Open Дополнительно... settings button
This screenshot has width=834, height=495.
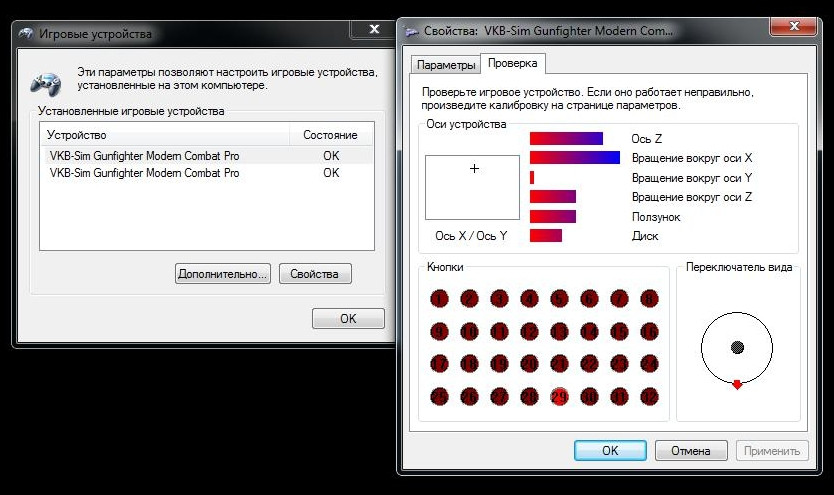pos(222,274)
